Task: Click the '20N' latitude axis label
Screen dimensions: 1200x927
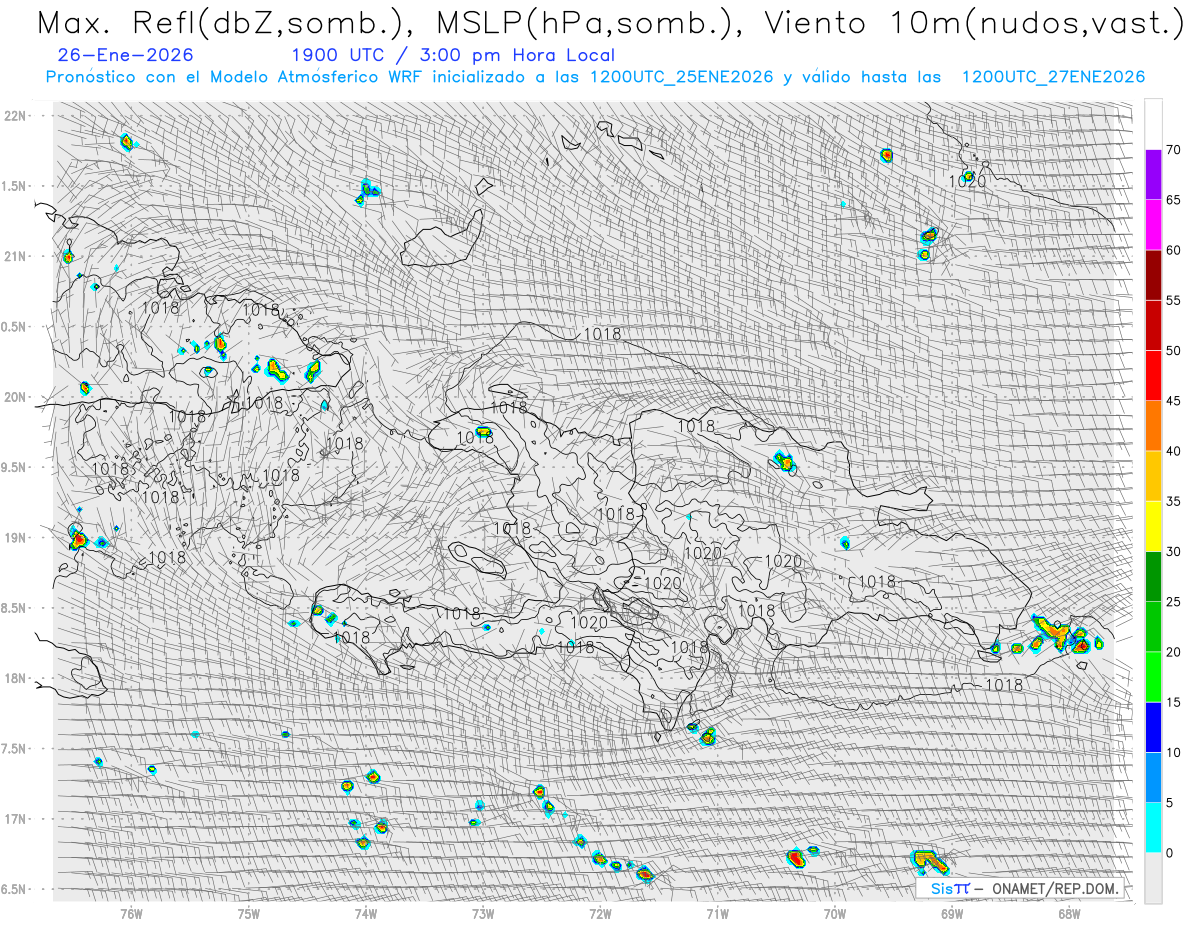Action: coord(16,397)
